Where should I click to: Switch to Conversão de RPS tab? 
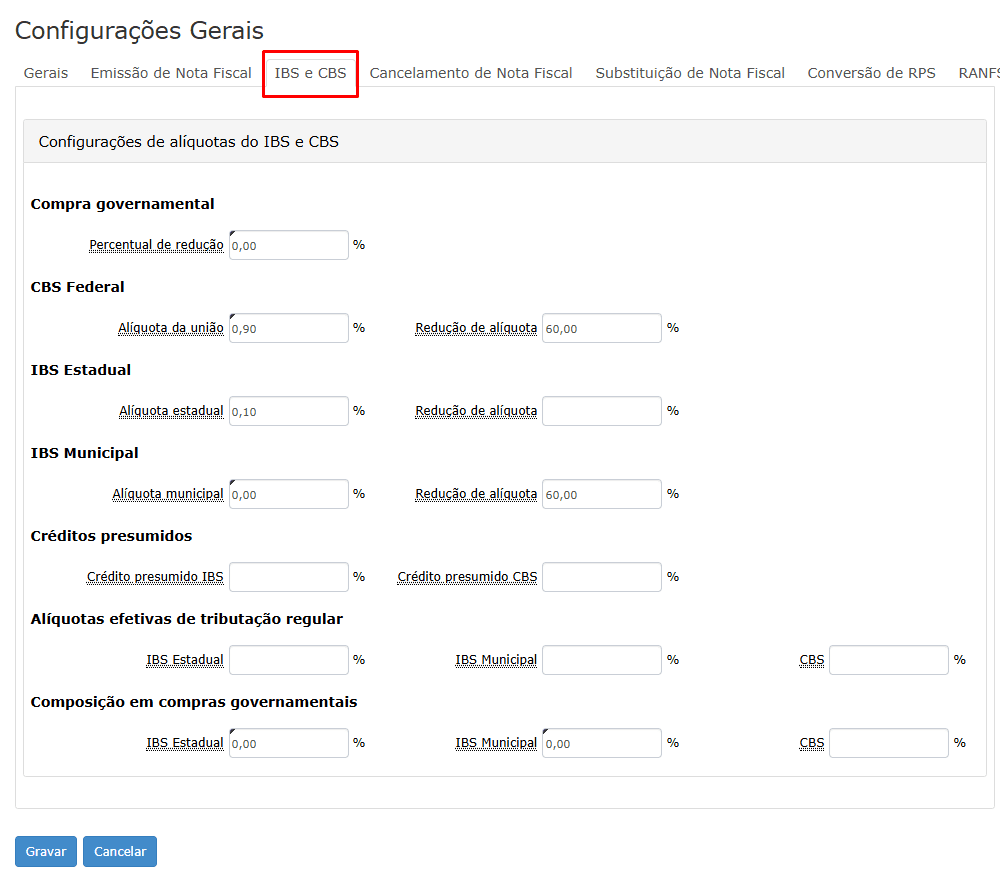pyautogui.click(x=871, y=73)
